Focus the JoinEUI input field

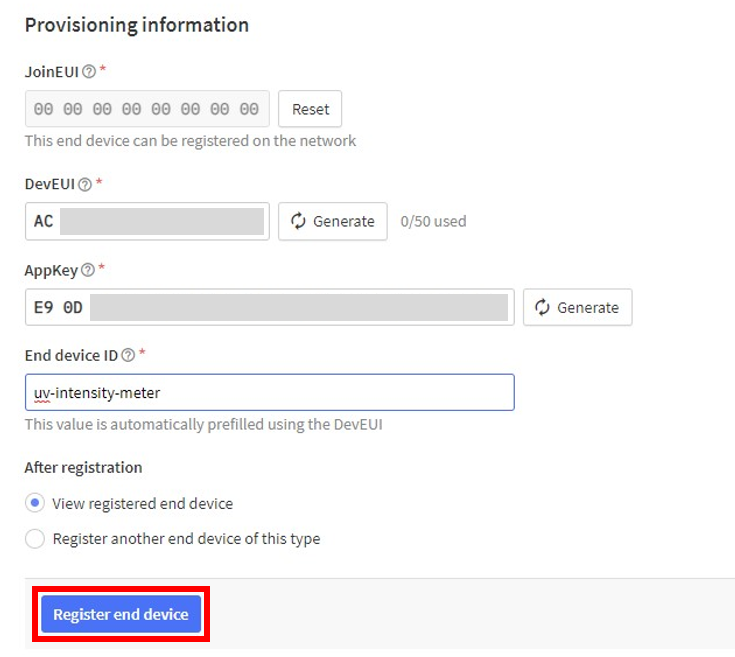coord(147,109)
